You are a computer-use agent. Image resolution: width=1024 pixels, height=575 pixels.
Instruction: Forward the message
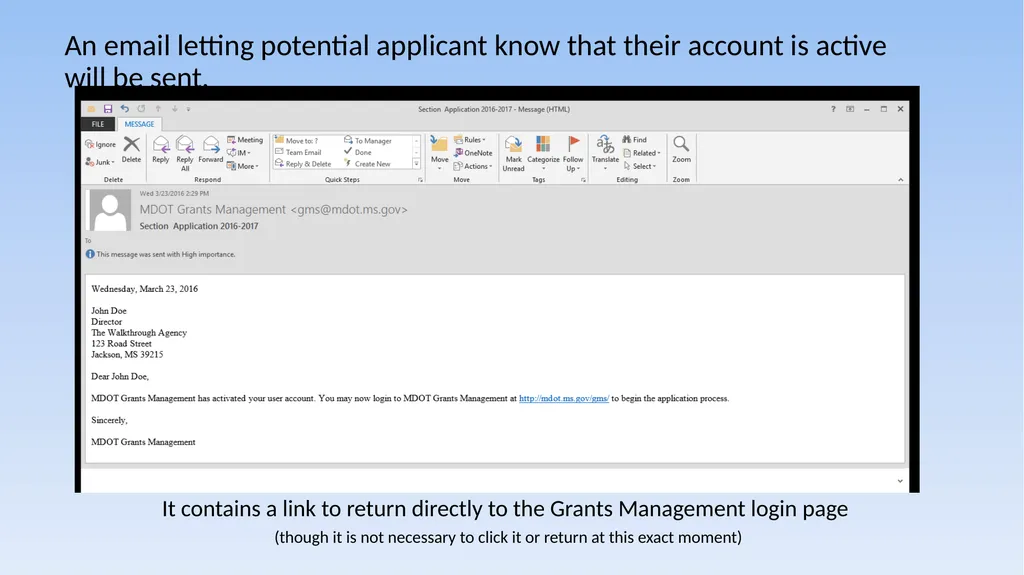(x=210, y=150)
